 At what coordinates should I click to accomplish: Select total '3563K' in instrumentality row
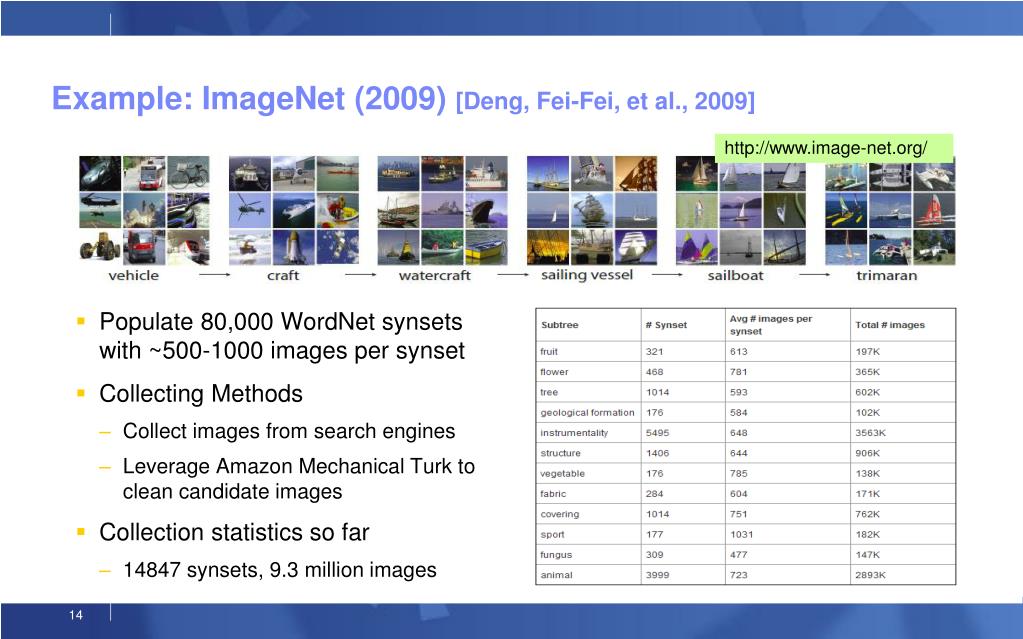[870, 433]
